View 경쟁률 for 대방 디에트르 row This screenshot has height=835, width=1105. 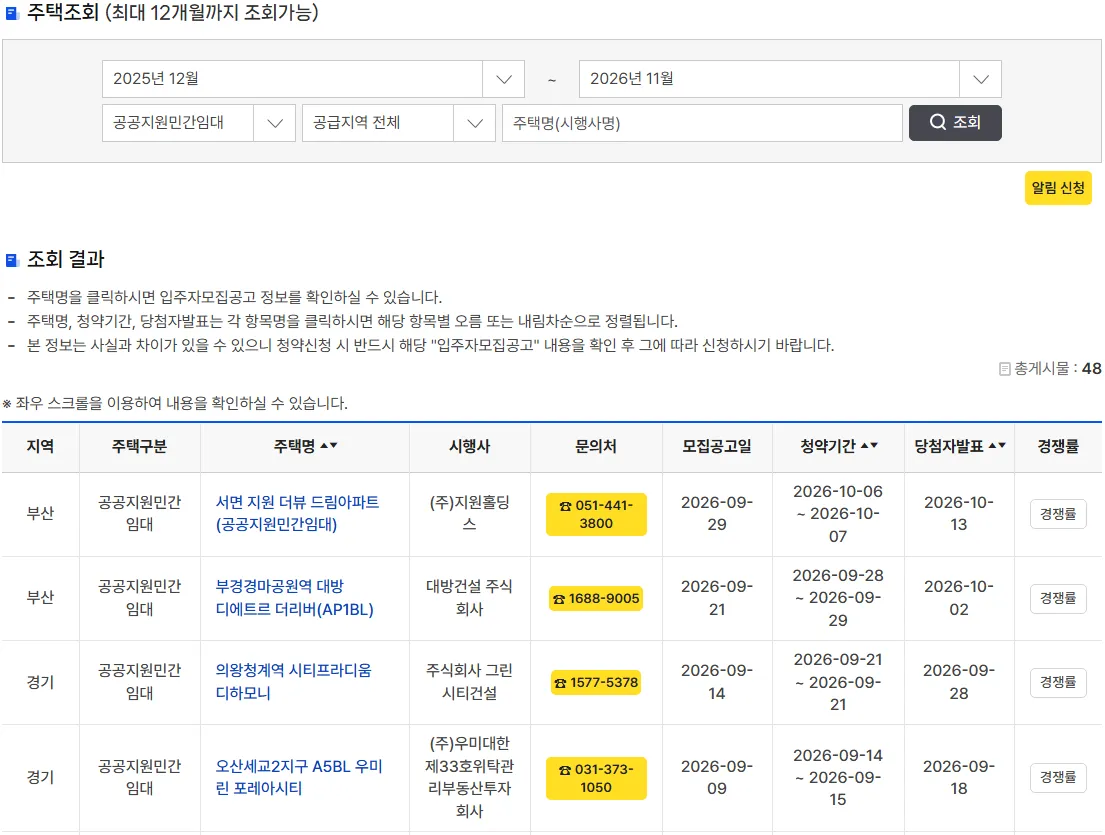coord(1058,598)
